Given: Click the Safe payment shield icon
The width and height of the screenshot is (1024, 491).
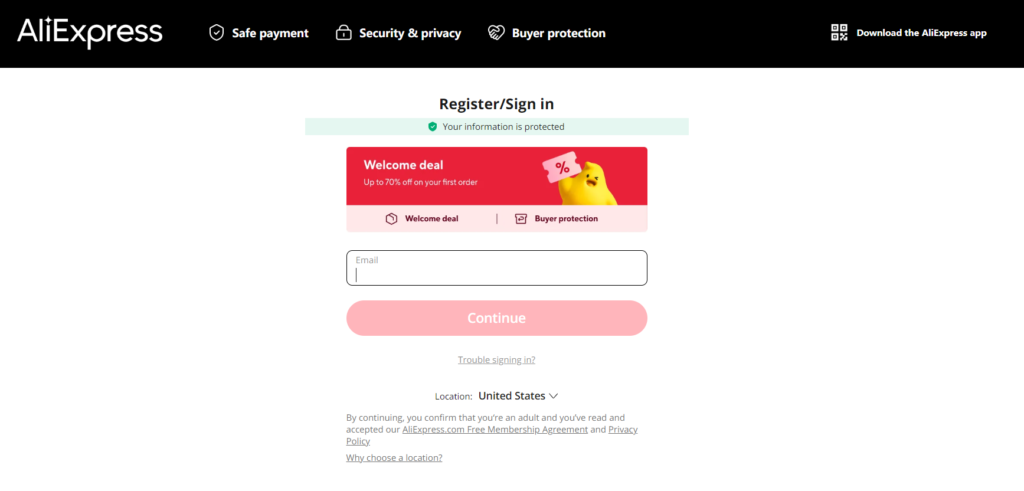Looking at the screenshot, I should tap(216, 33).
